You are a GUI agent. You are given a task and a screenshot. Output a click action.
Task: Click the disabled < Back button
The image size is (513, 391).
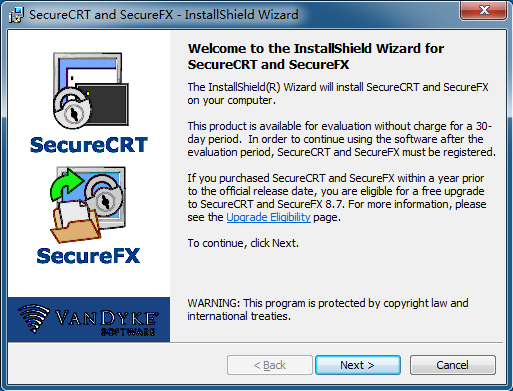(270, 365)
